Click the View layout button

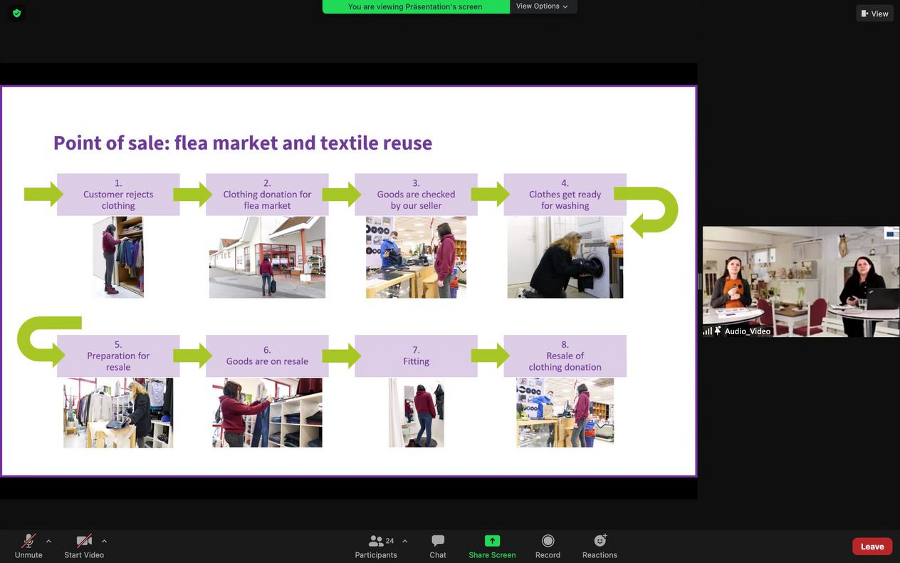point(874,13)
